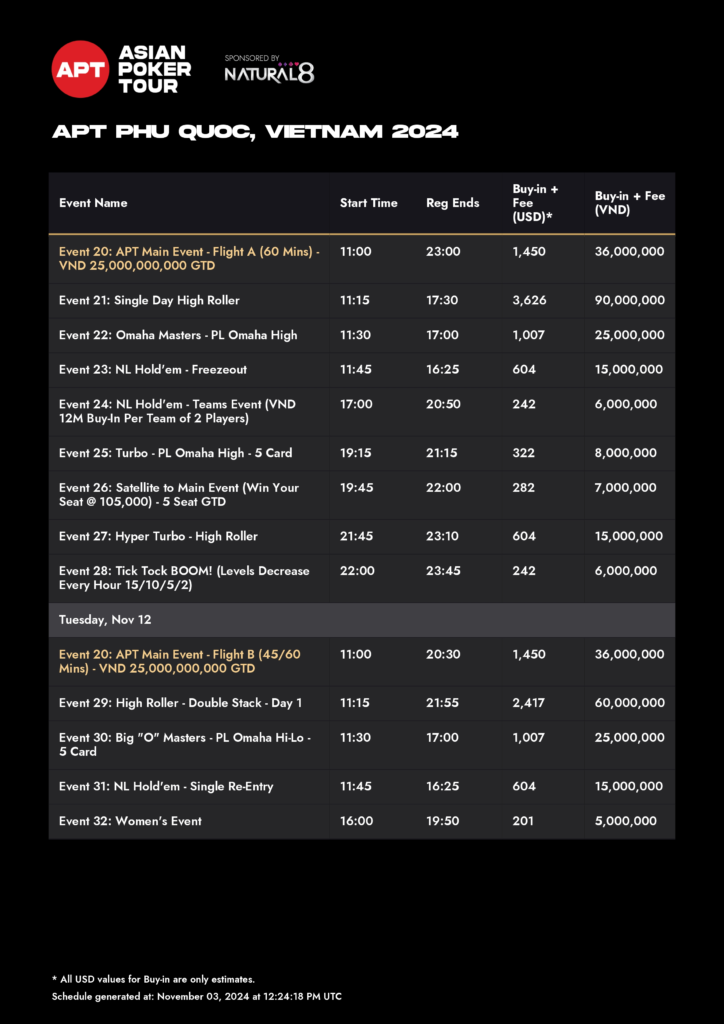This screenshot has width=724, height=1024.
Task: Click the Buy-in + Fee (USD) header
Action: coord(535,203)
